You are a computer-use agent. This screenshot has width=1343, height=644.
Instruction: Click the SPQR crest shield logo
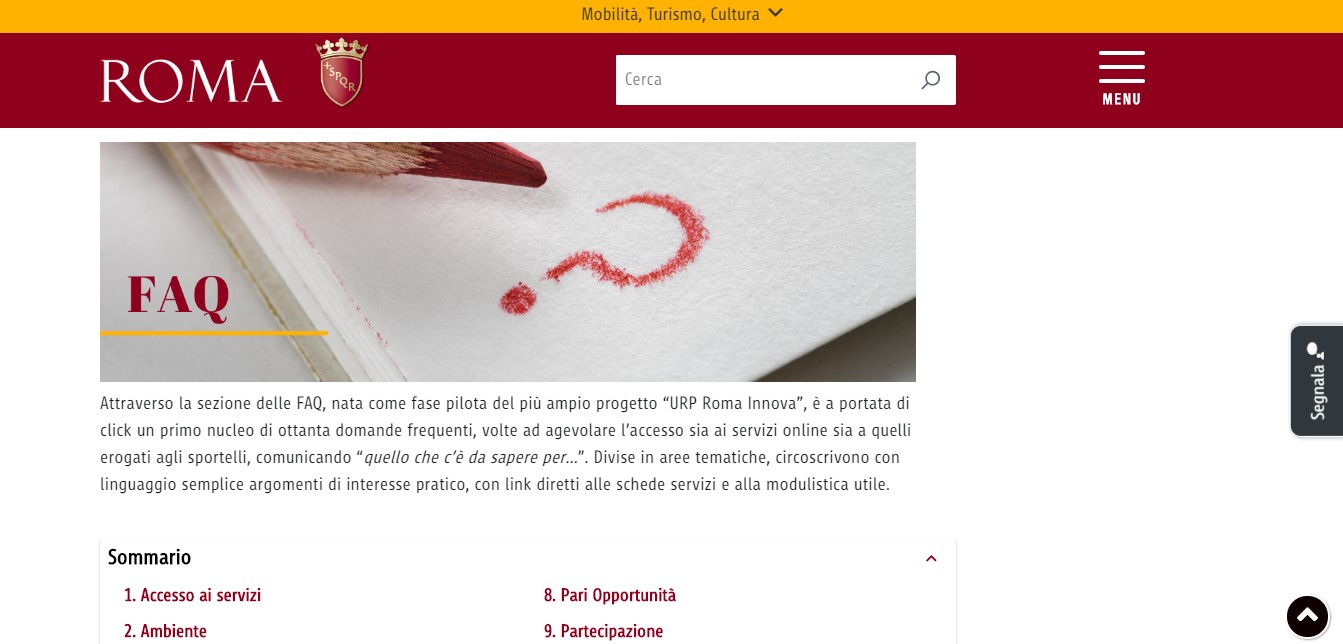[x=342, y=72]
